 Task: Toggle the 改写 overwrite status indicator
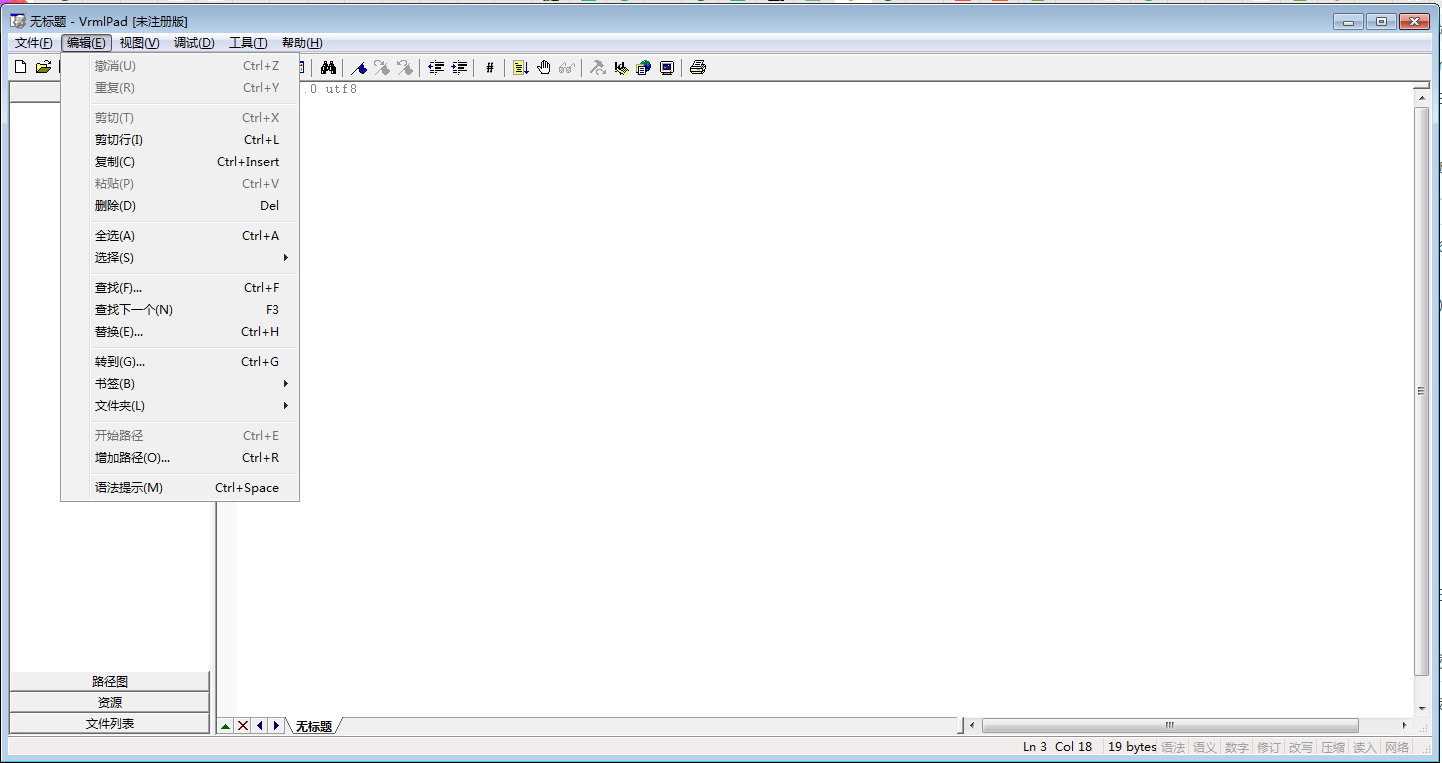(1300, 747)
